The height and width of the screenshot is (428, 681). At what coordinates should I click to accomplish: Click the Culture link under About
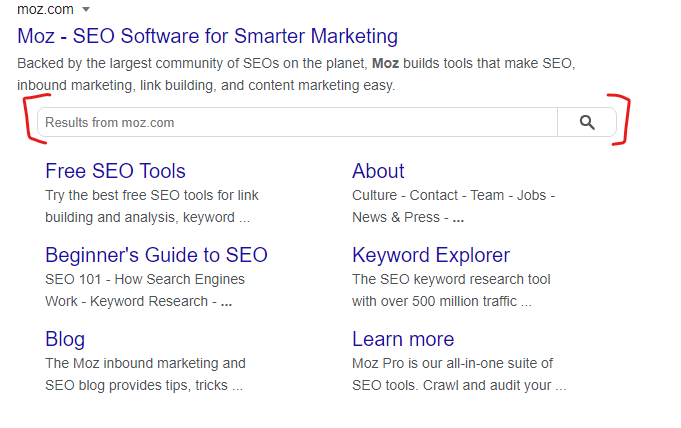tap(374, 195)
